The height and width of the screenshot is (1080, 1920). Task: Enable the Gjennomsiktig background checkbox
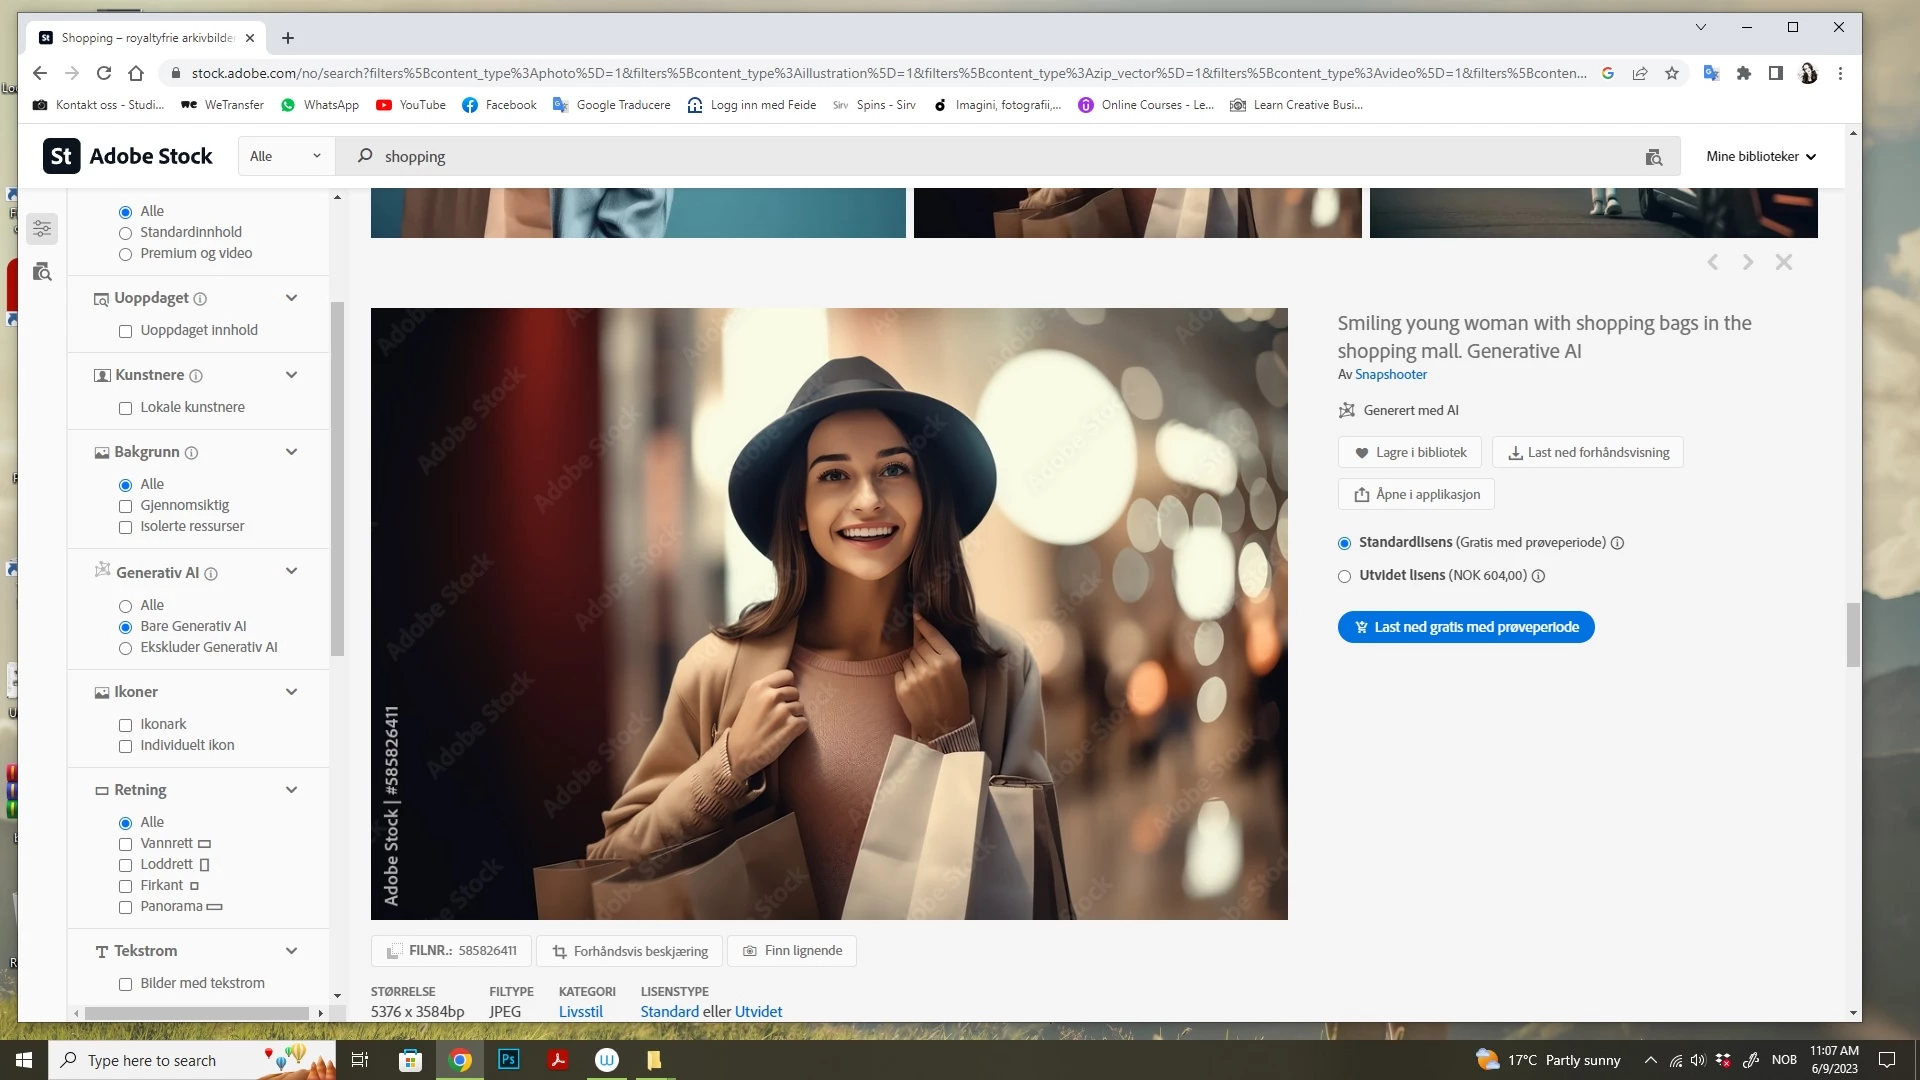click(126, 506)
